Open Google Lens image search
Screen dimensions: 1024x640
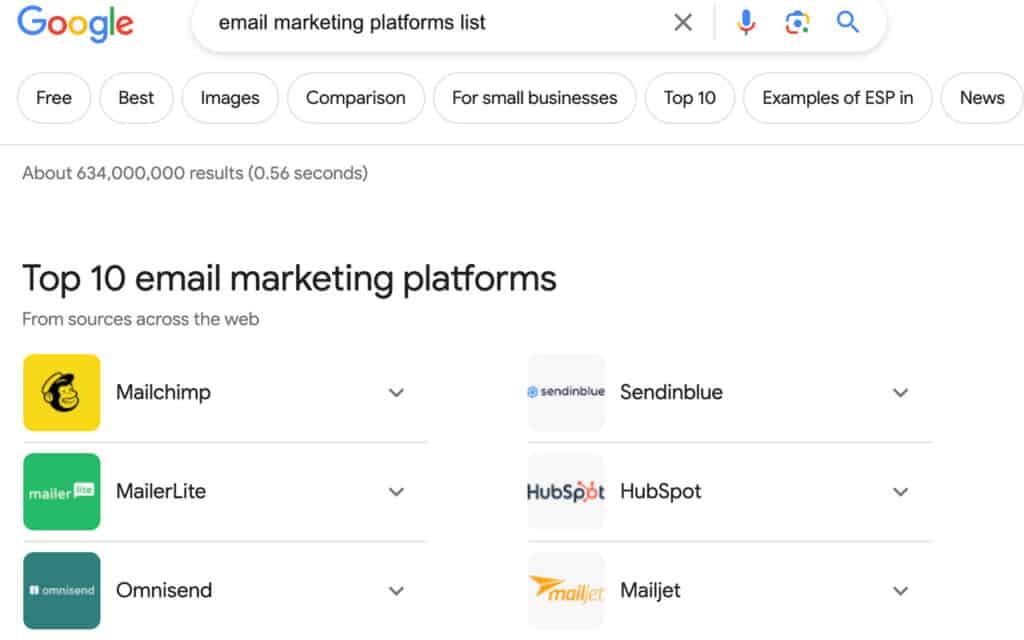point(797,22)
